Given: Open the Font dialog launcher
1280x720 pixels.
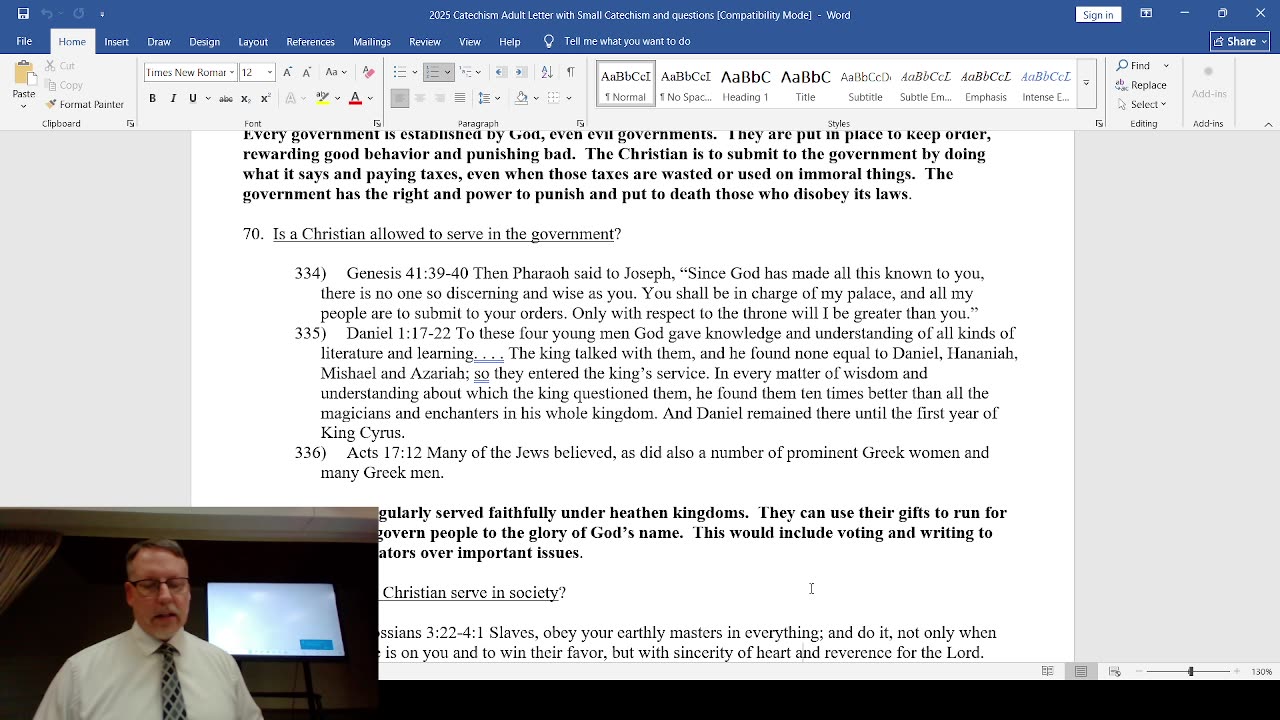Looking at the screenshot, I should (x=377, y=124).
